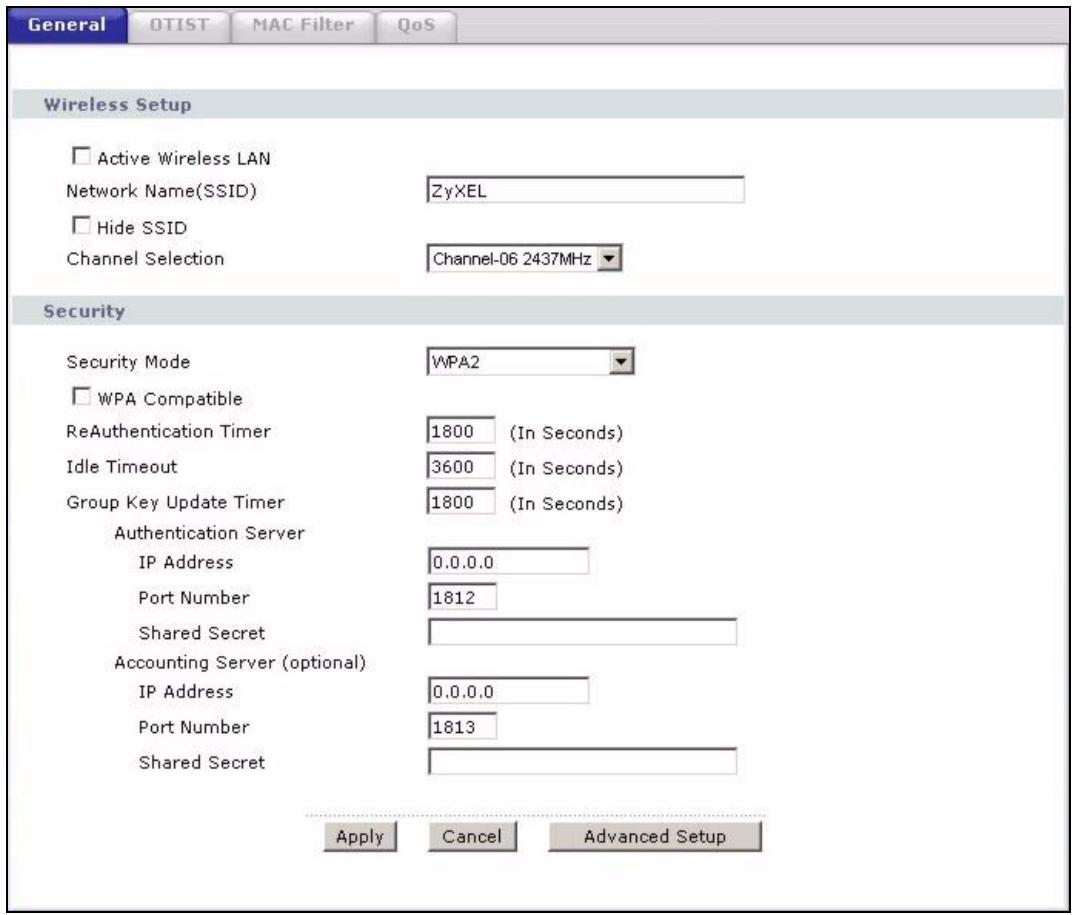
Task: Check the Hide SSID option
Action: [78, 226]
